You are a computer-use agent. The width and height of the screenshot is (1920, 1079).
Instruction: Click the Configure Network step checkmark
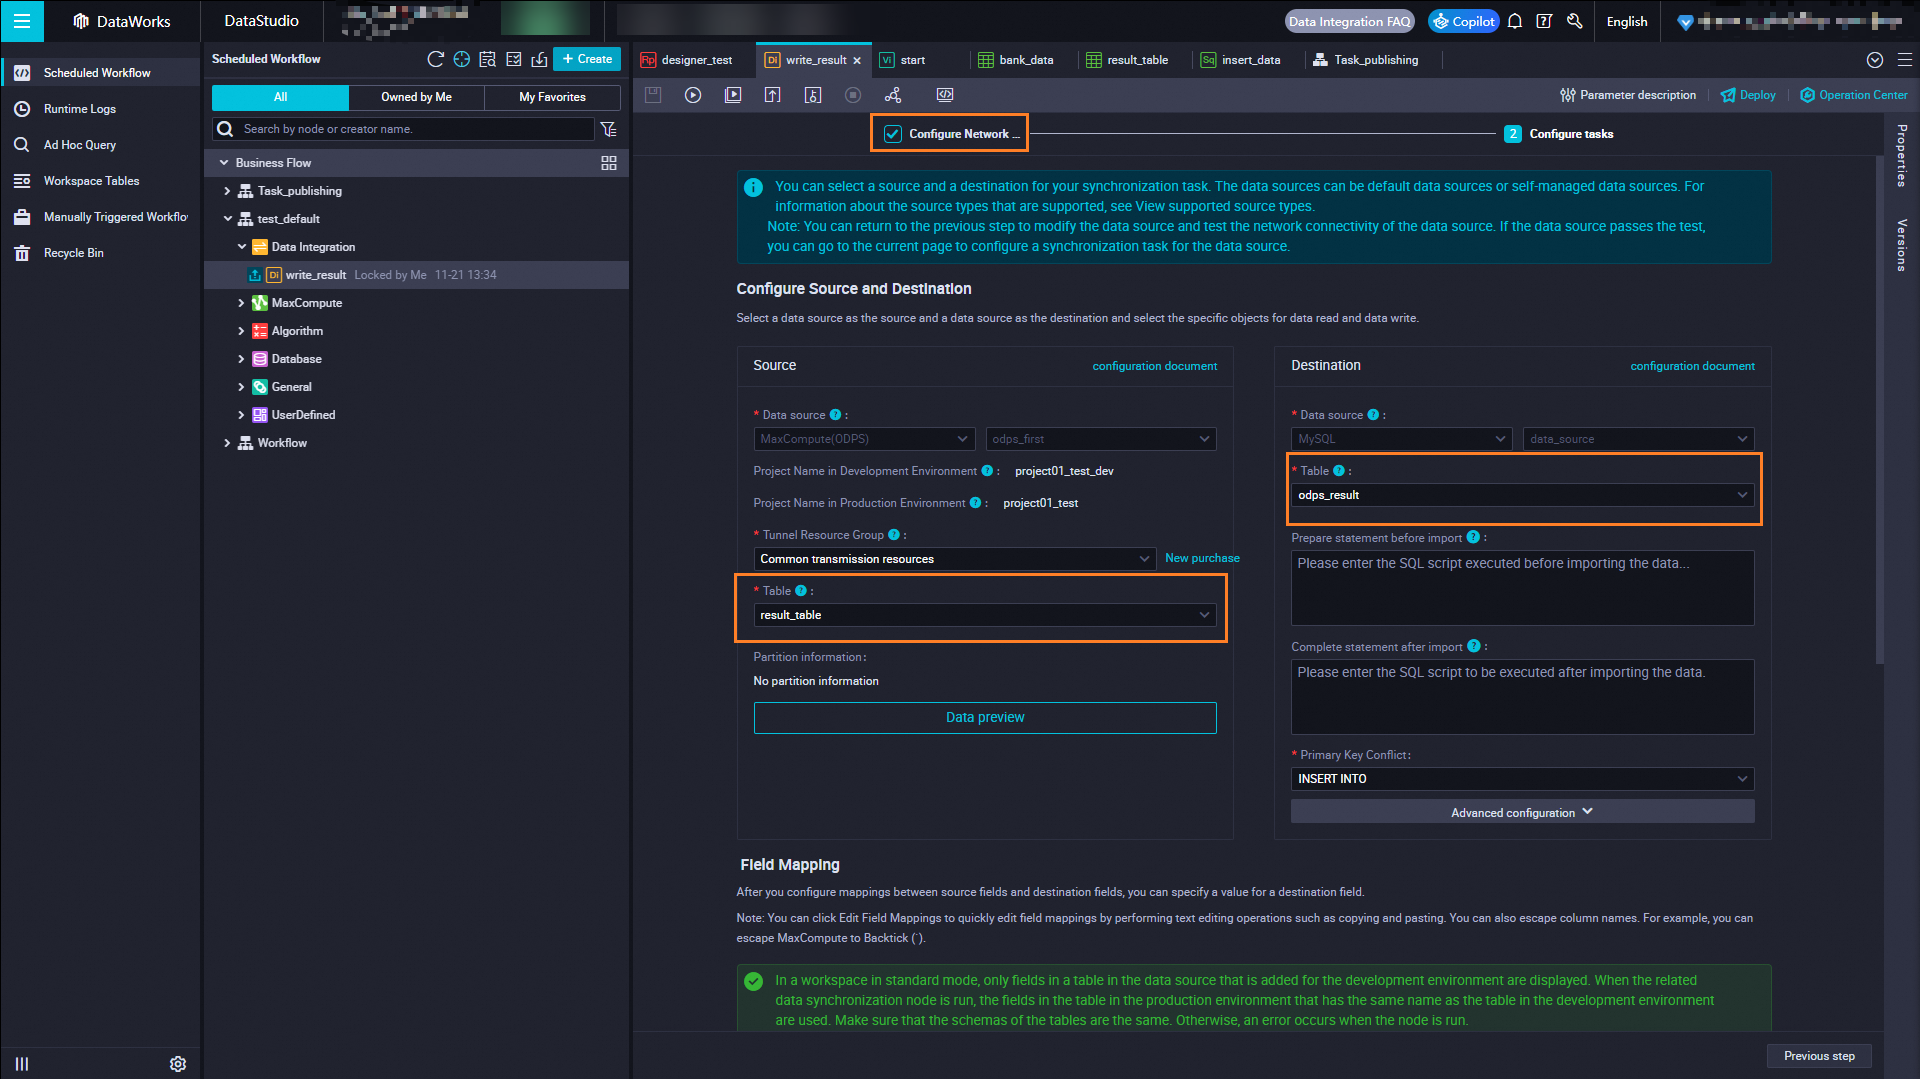click(893, 134)
